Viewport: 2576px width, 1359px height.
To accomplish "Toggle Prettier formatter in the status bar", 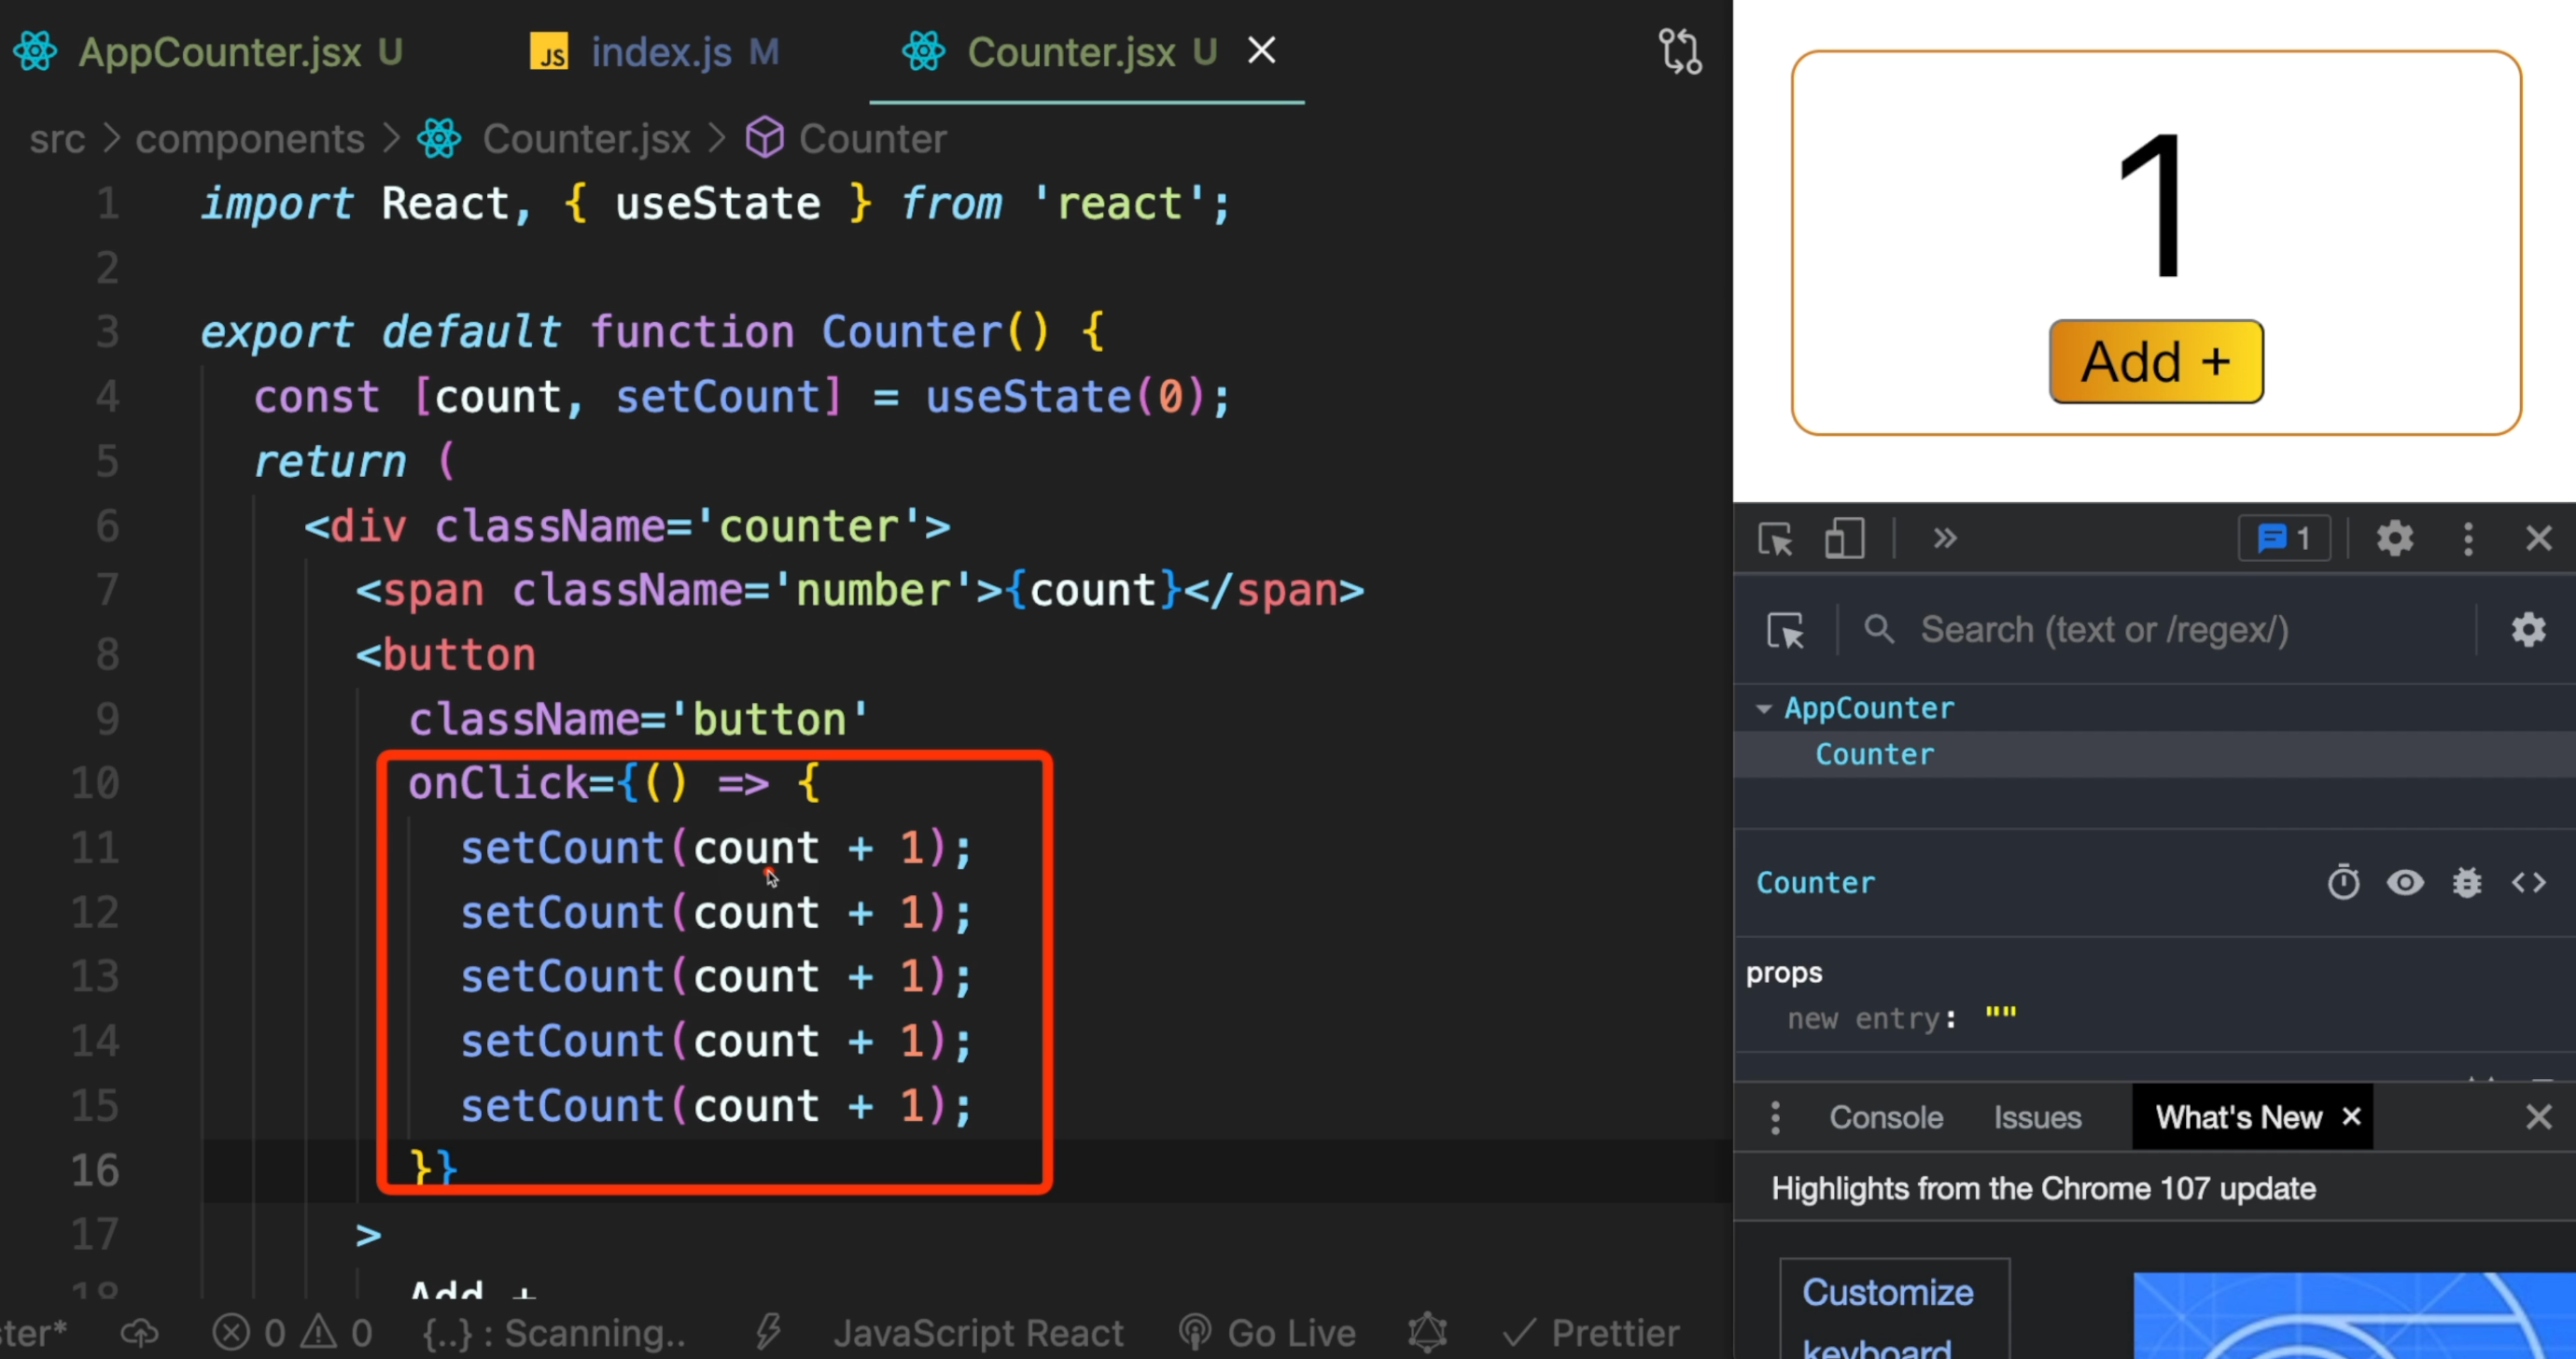I will pos(1592,1333).
